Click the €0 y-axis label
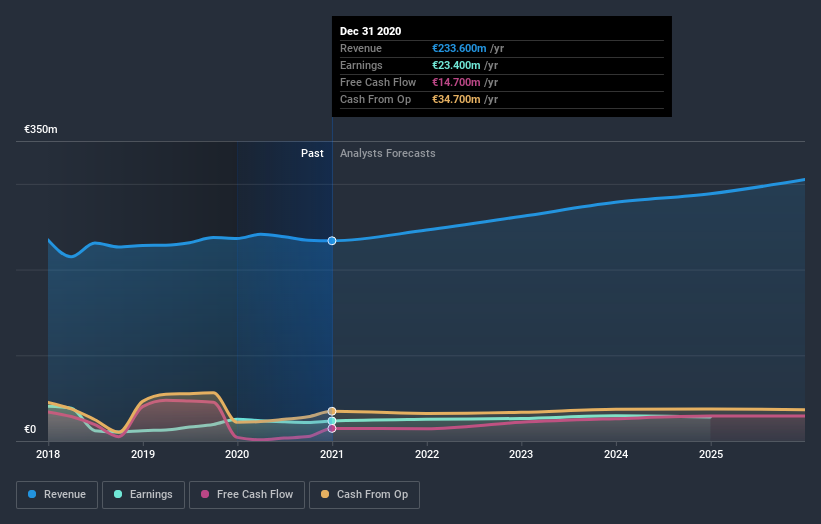This screenshot has width=821, height=524. point(30,429)
